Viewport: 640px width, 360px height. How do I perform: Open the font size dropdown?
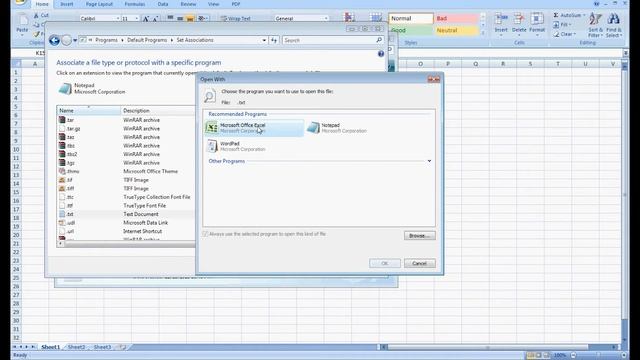coord(137,18)
